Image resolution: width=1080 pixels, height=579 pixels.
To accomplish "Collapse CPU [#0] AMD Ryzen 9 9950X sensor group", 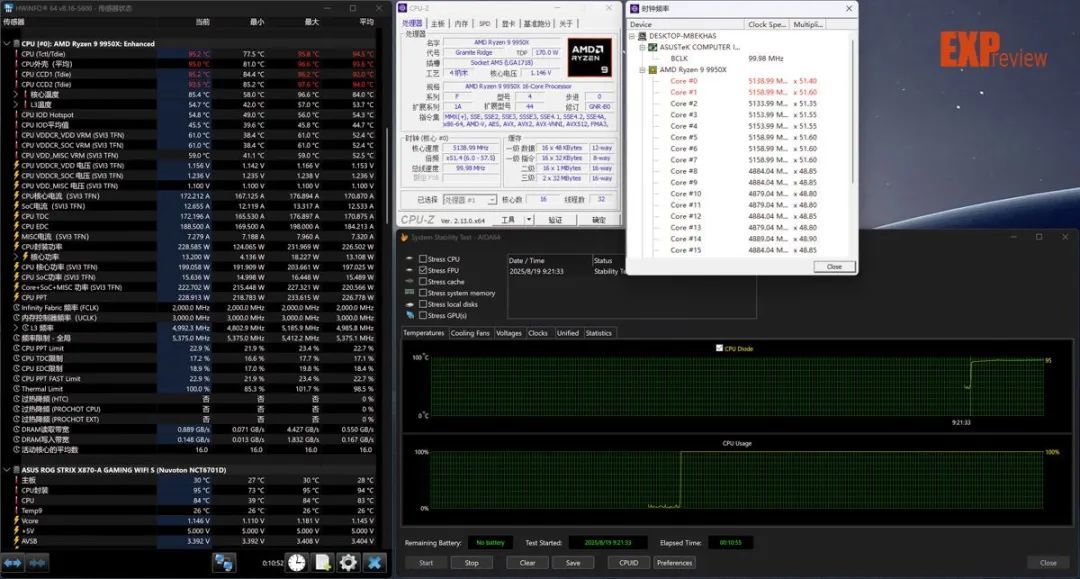I will pyautogui.click(x=7, y=43).
